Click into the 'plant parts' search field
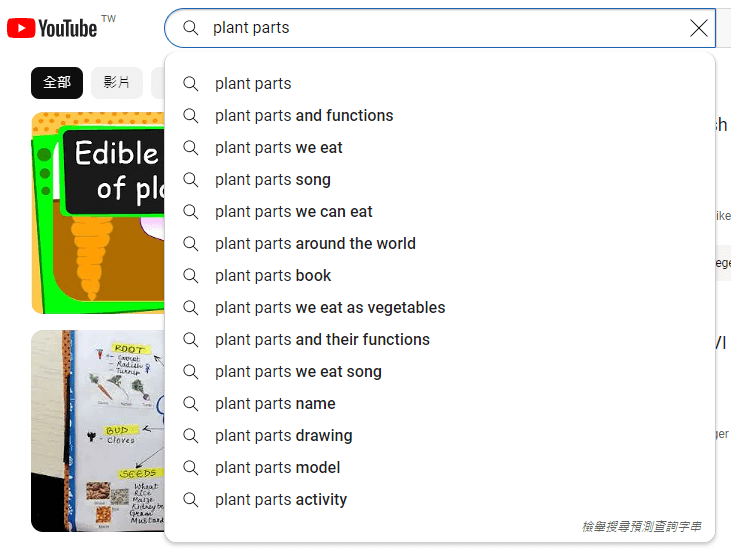Screen dimensions: 731x548 pos(440,28)
